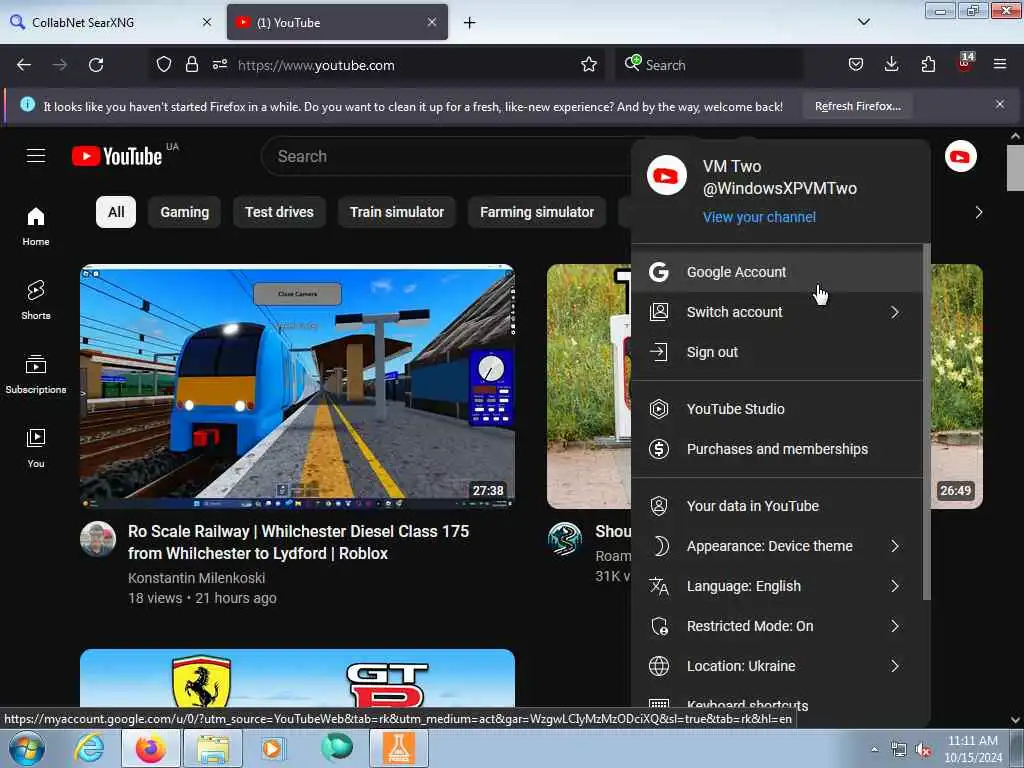1024x768 pixels.
Task: Click the volume icon in system tray
Action: click(x=923, y=750)
